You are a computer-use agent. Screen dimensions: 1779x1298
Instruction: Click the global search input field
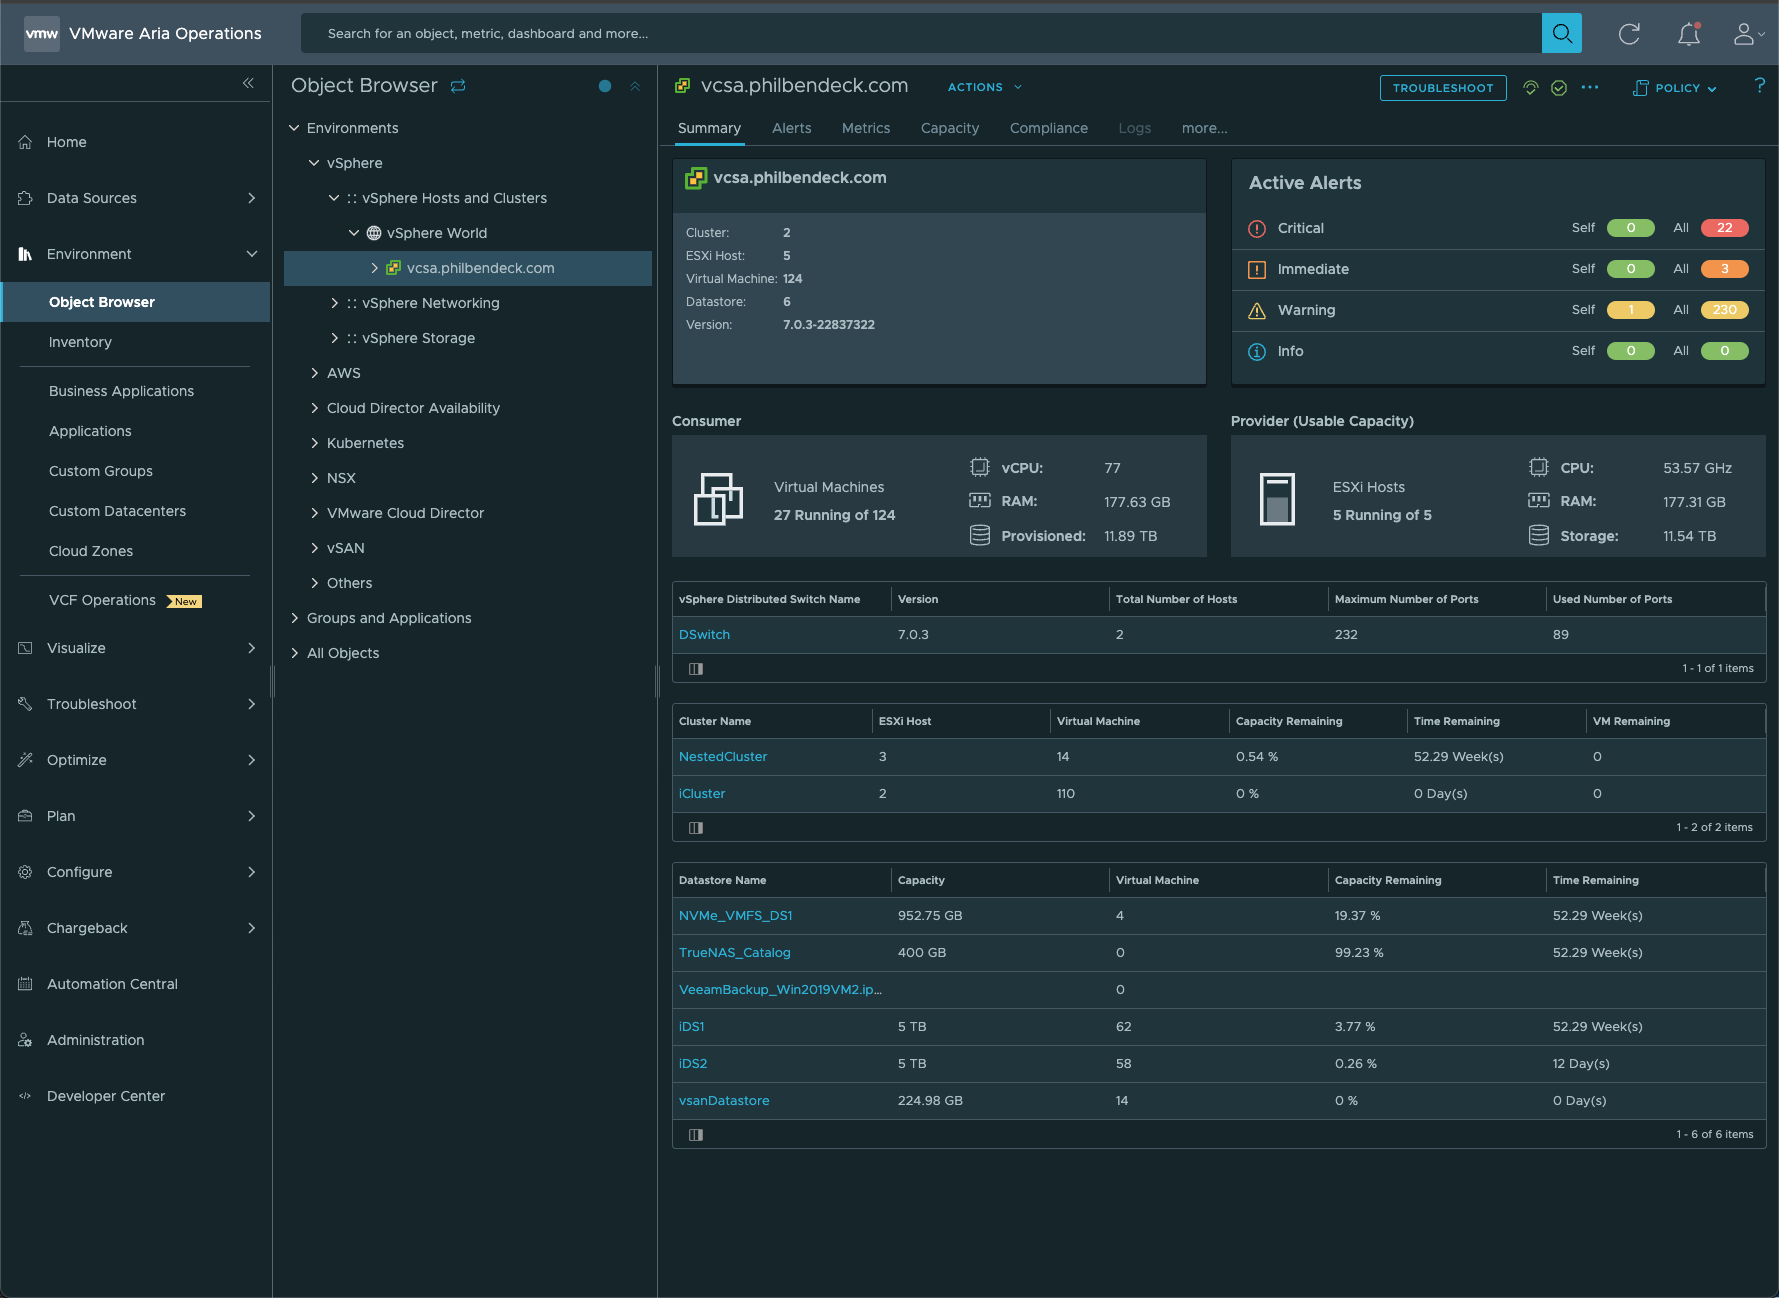coord(921,33)
